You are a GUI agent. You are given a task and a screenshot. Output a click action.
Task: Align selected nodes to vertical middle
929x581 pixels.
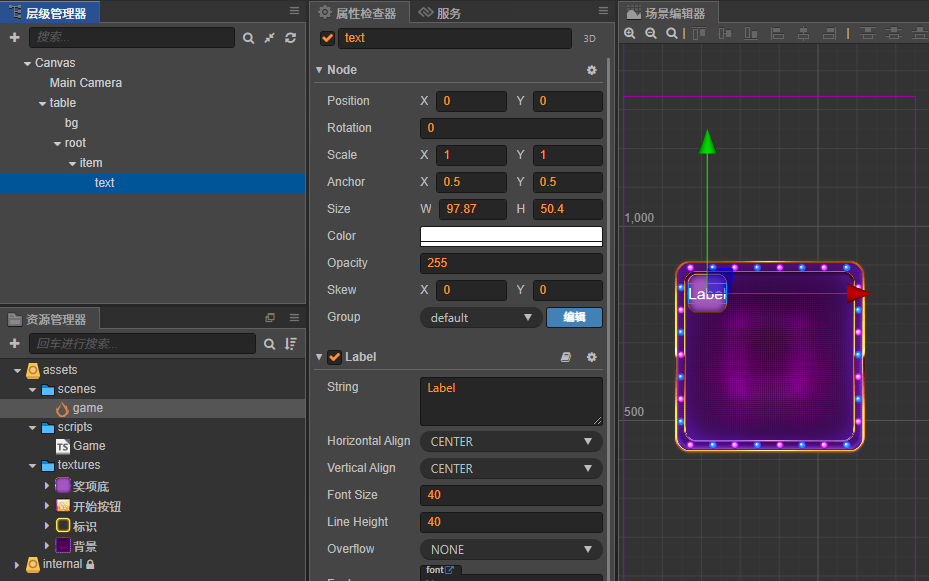pos(725,34)
